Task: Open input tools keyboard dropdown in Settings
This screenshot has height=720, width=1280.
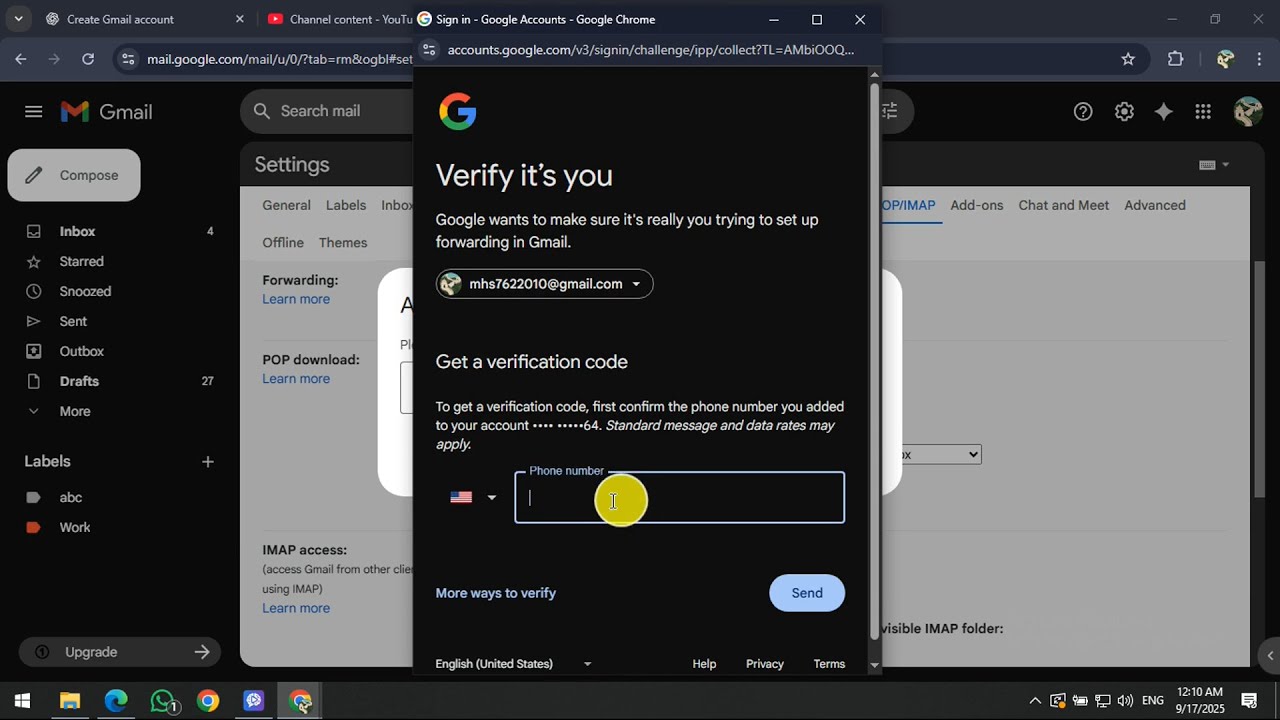Action: point(1213,165)
